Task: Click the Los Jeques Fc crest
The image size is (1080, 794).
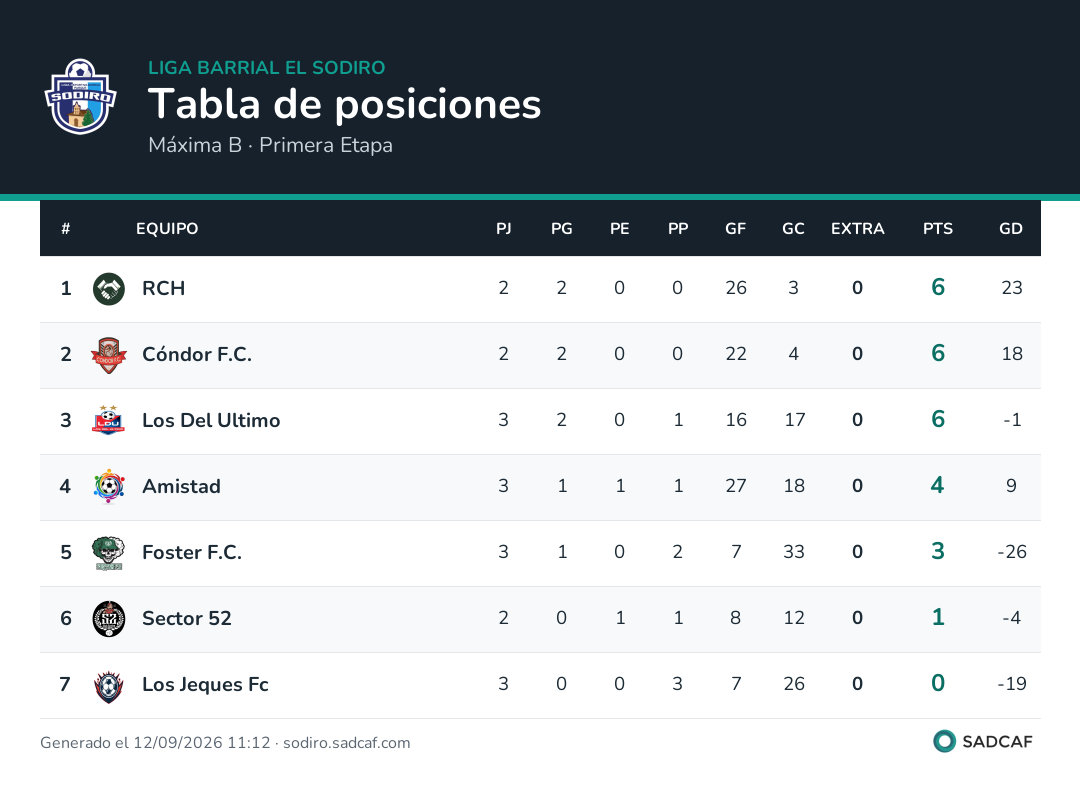Action: click(x=109, y=685)
